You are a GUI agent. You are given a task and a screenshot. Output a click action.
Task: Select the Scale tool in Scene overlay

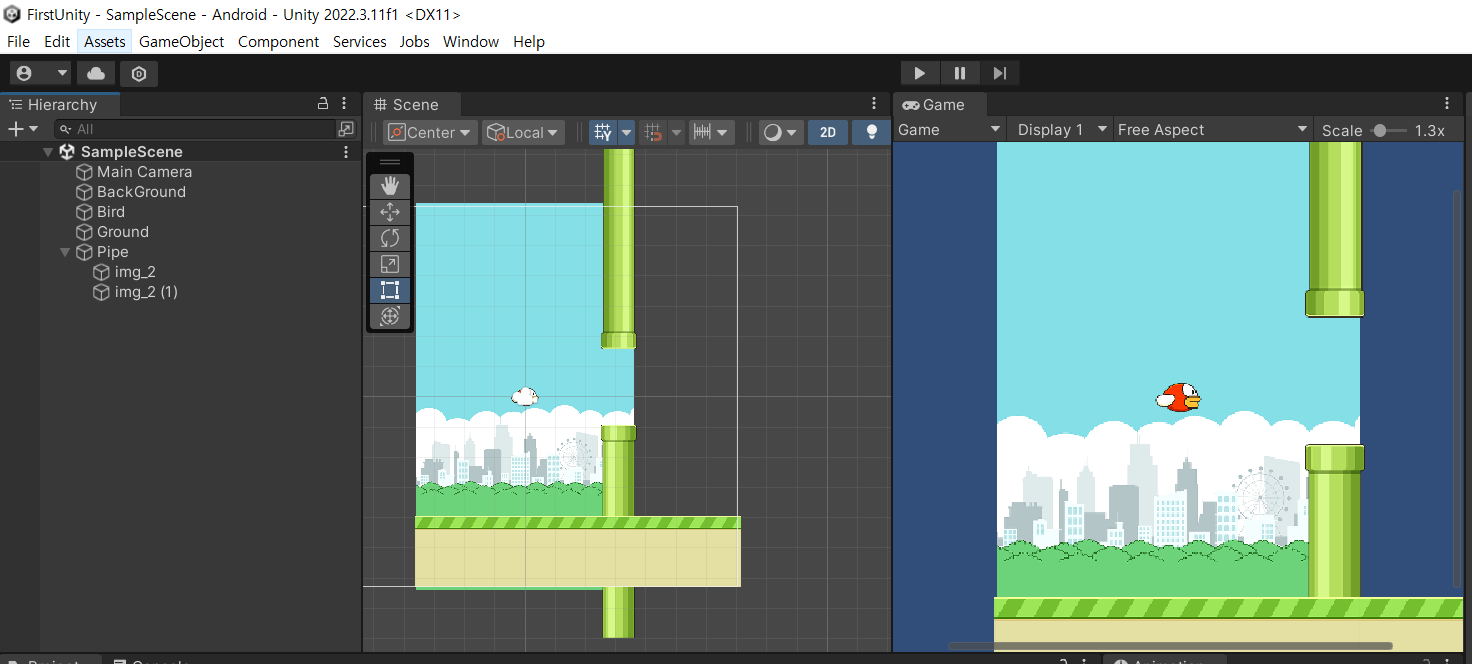pos(390,264)
